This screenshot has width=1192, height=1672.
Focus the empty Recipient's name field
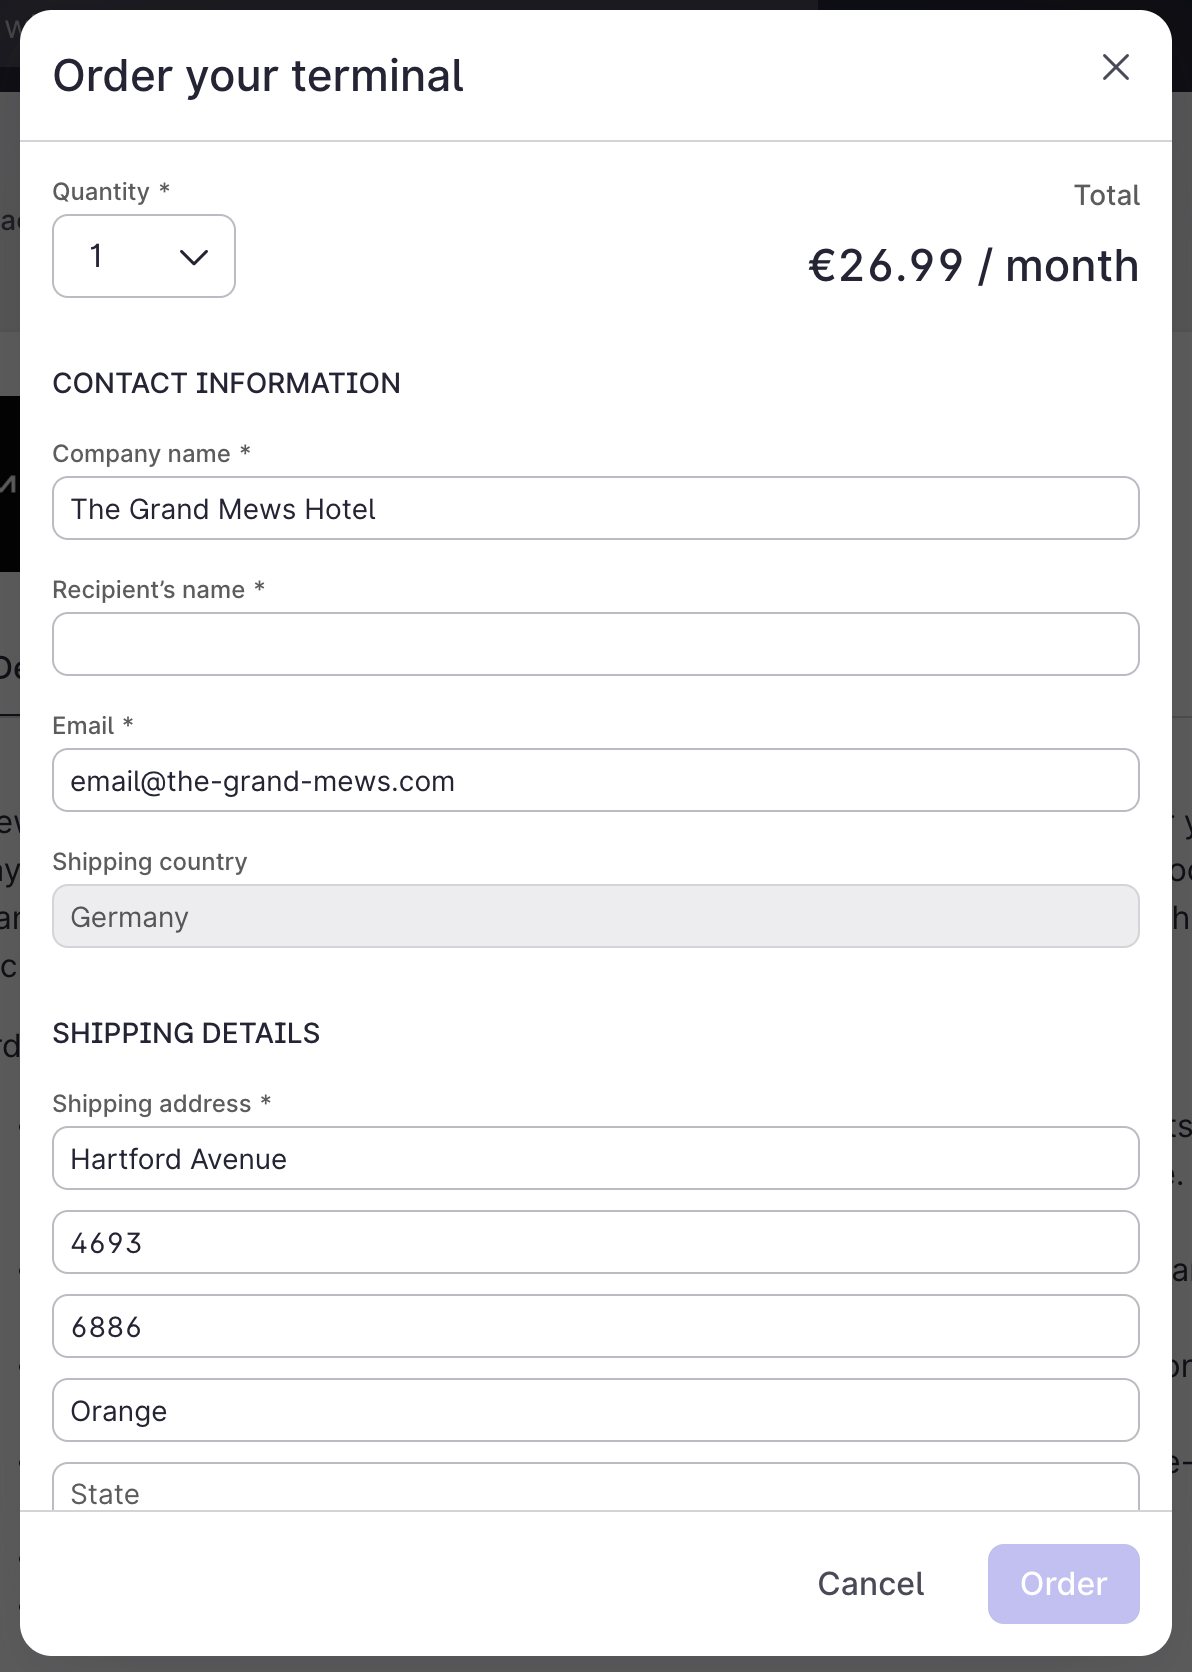pyautogui.click(x=595, y=645)
